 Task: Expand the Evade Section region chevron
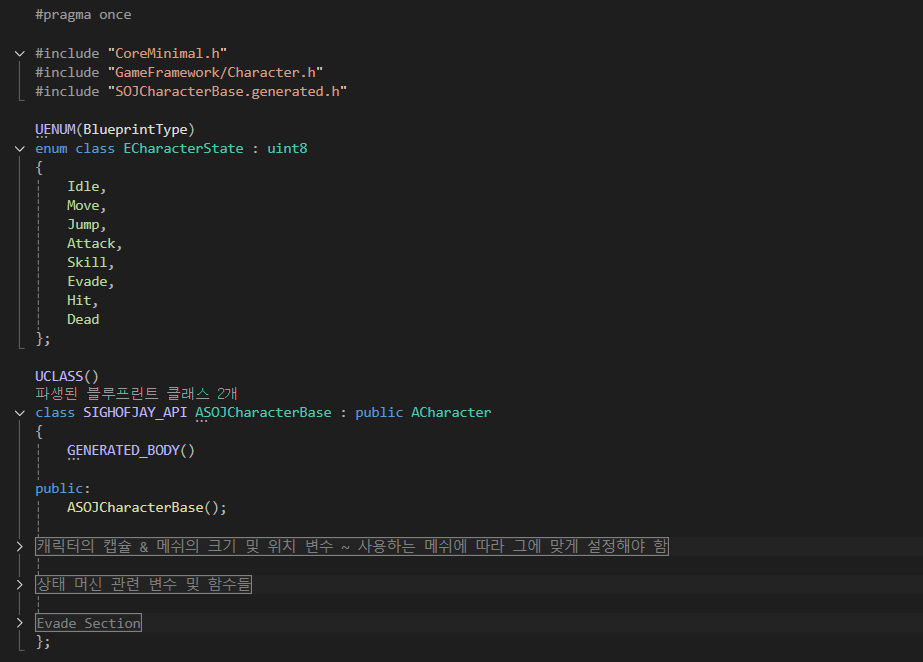click(x=19, y=623)
